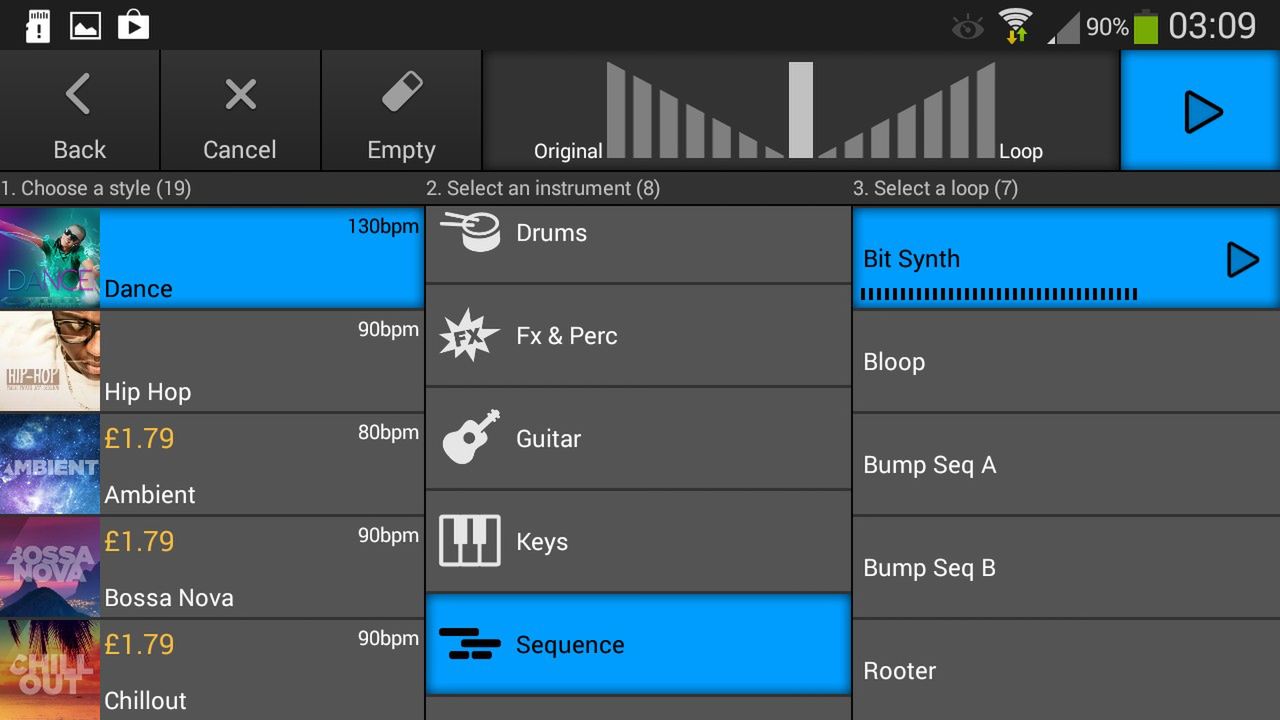Choose the Hip Hop style

[212, 362]
